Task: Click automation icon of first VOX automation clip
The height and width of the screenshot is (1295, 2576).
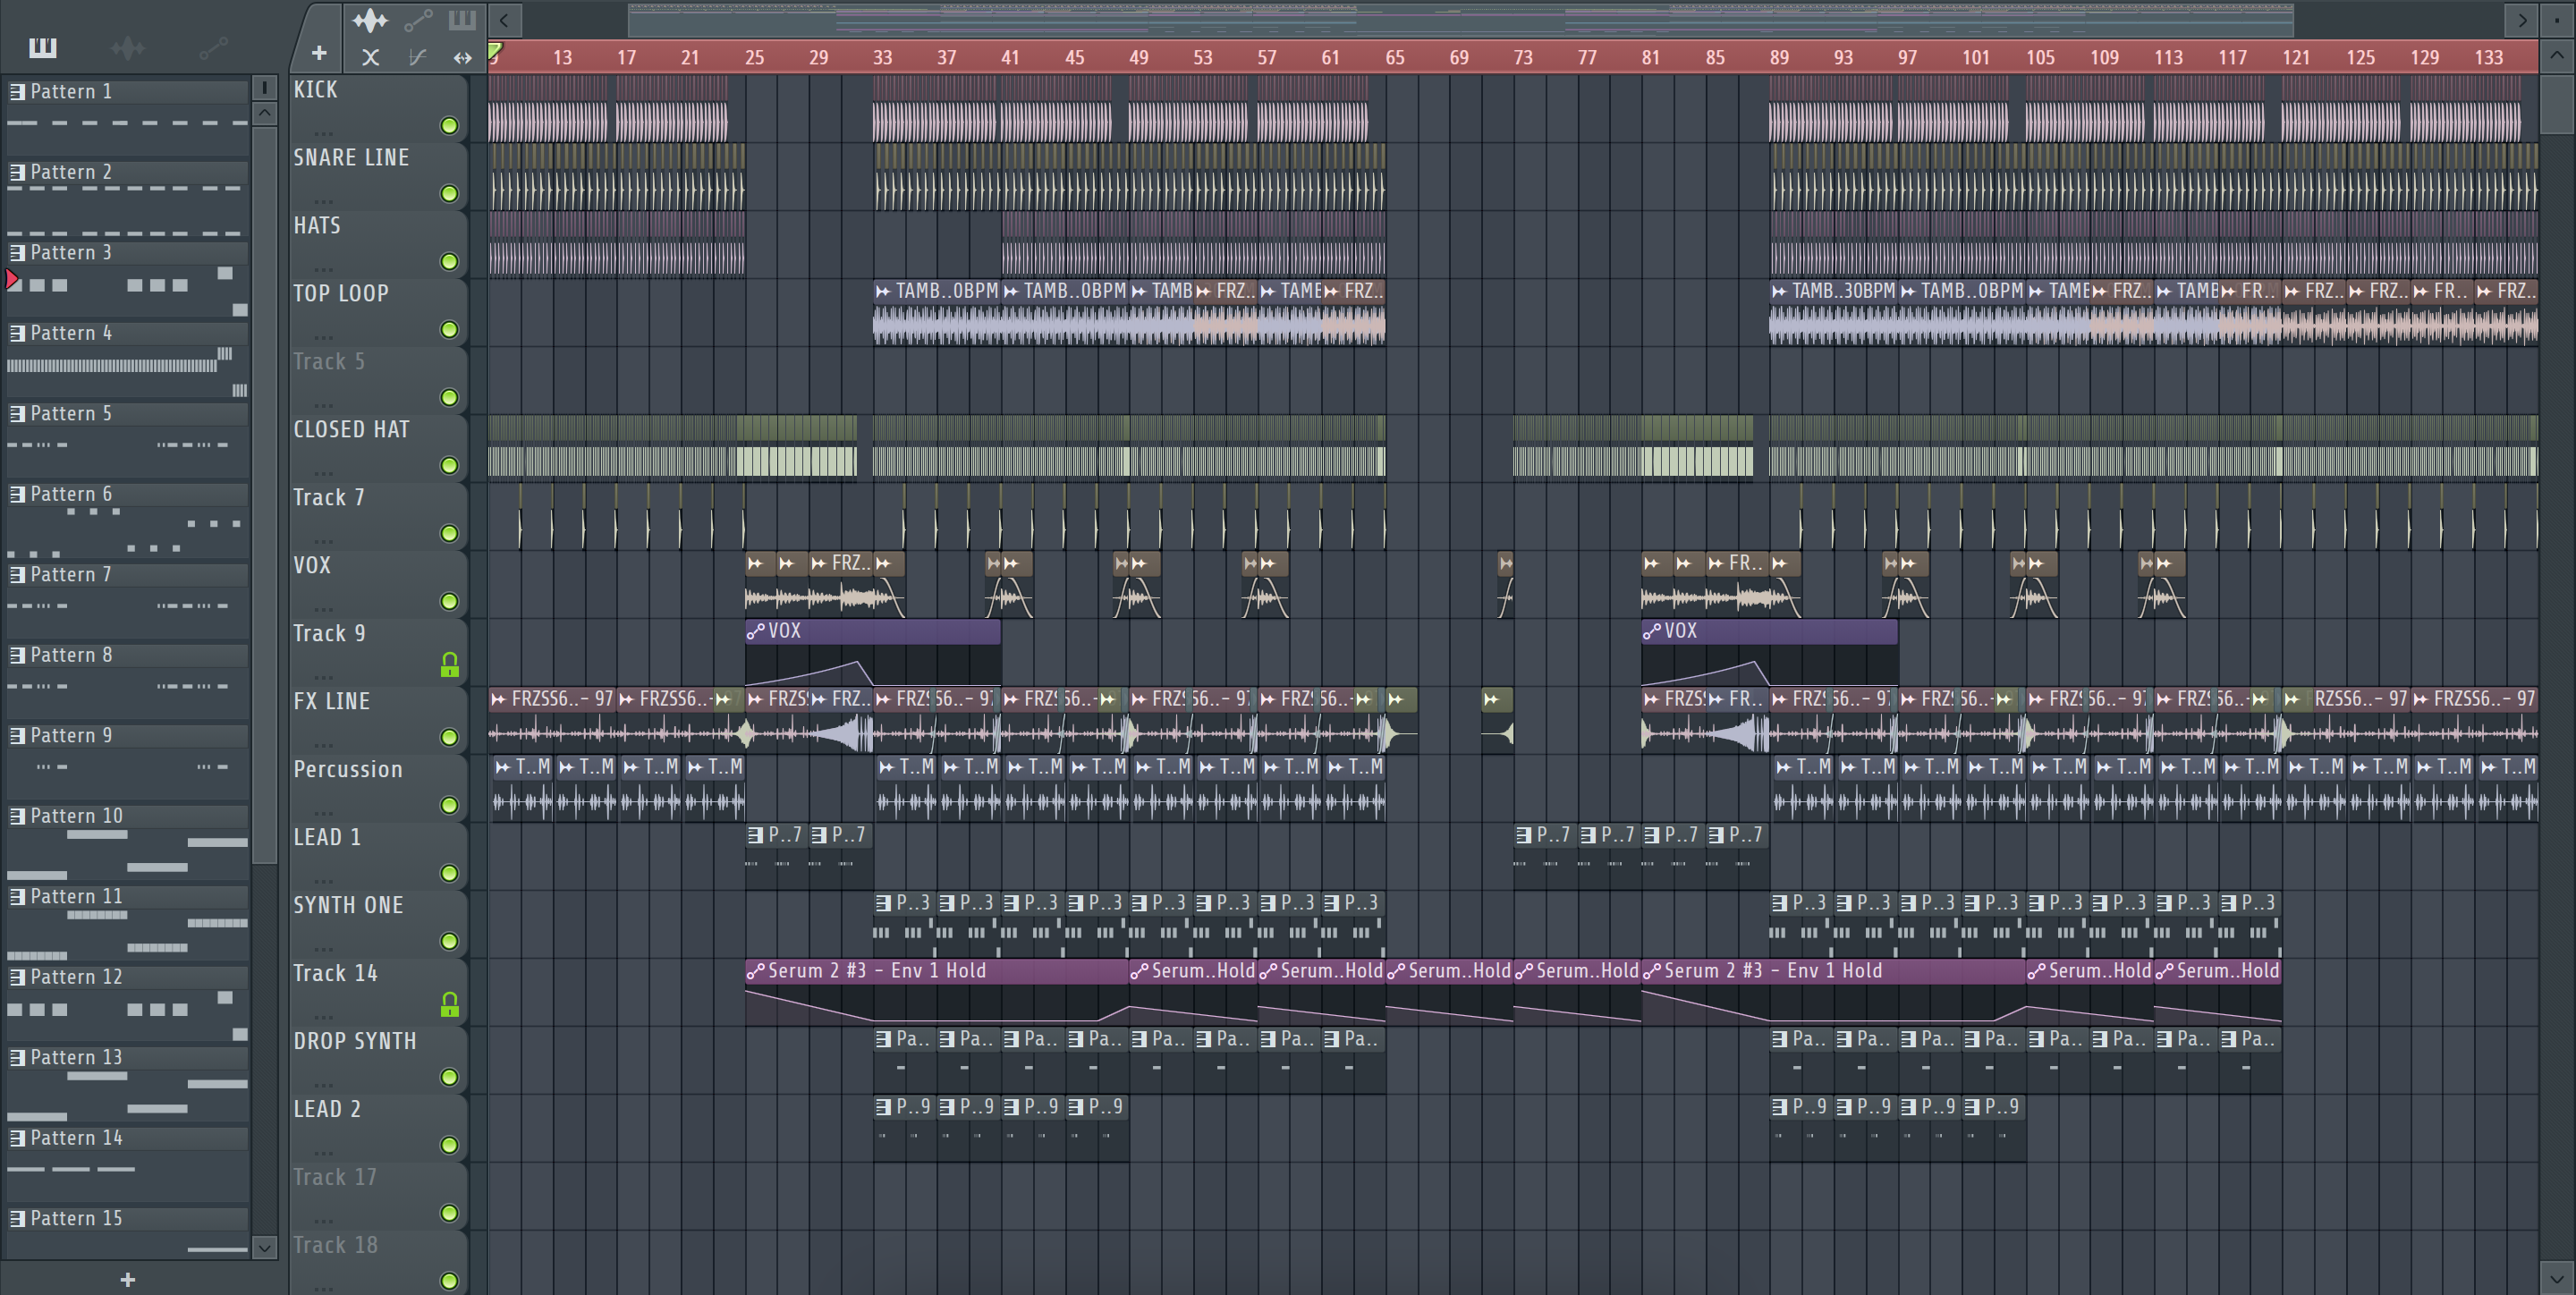Action: tap(755, 631)
